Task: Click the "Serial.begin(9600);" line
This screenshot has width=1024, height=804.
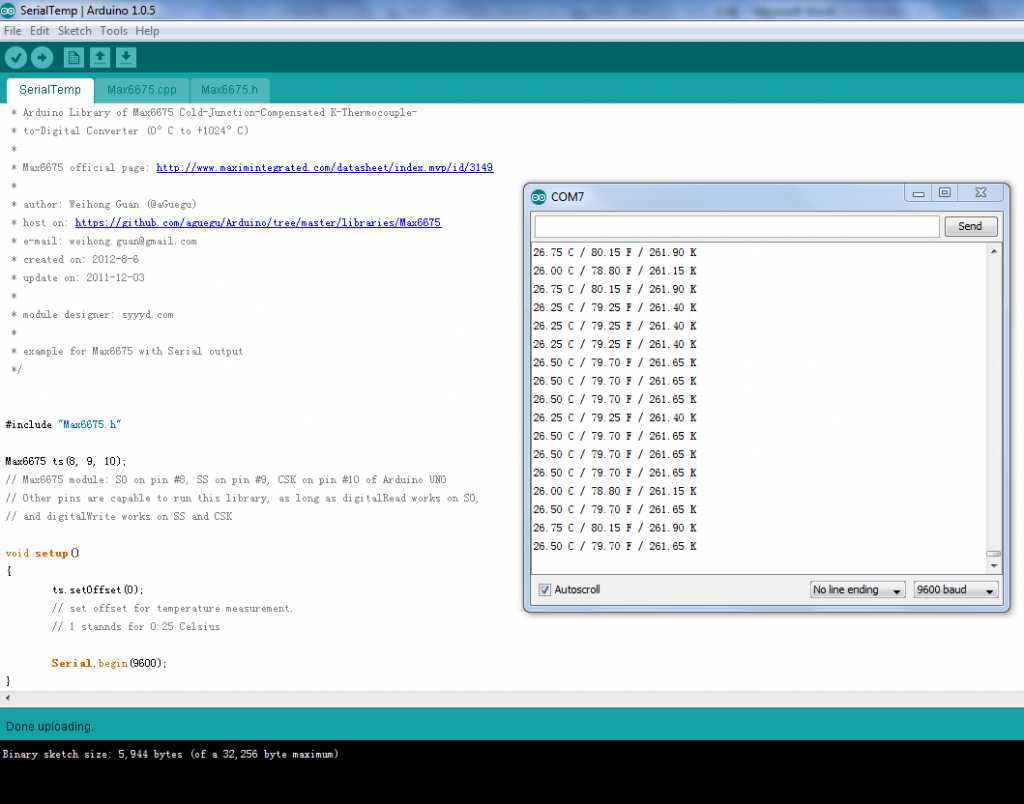Action: click(x=109, y=663)
